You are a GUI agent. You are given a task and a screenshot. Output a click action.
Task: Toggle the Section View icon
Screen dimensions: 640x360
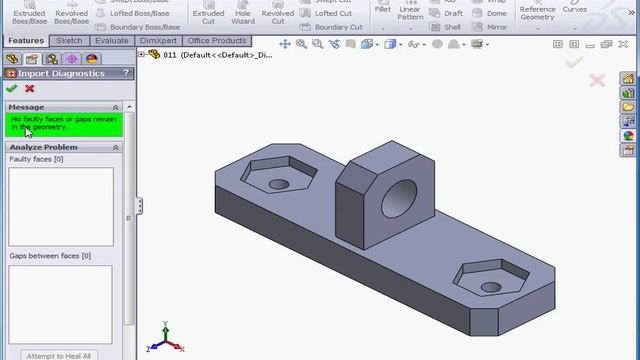(350, 44)
